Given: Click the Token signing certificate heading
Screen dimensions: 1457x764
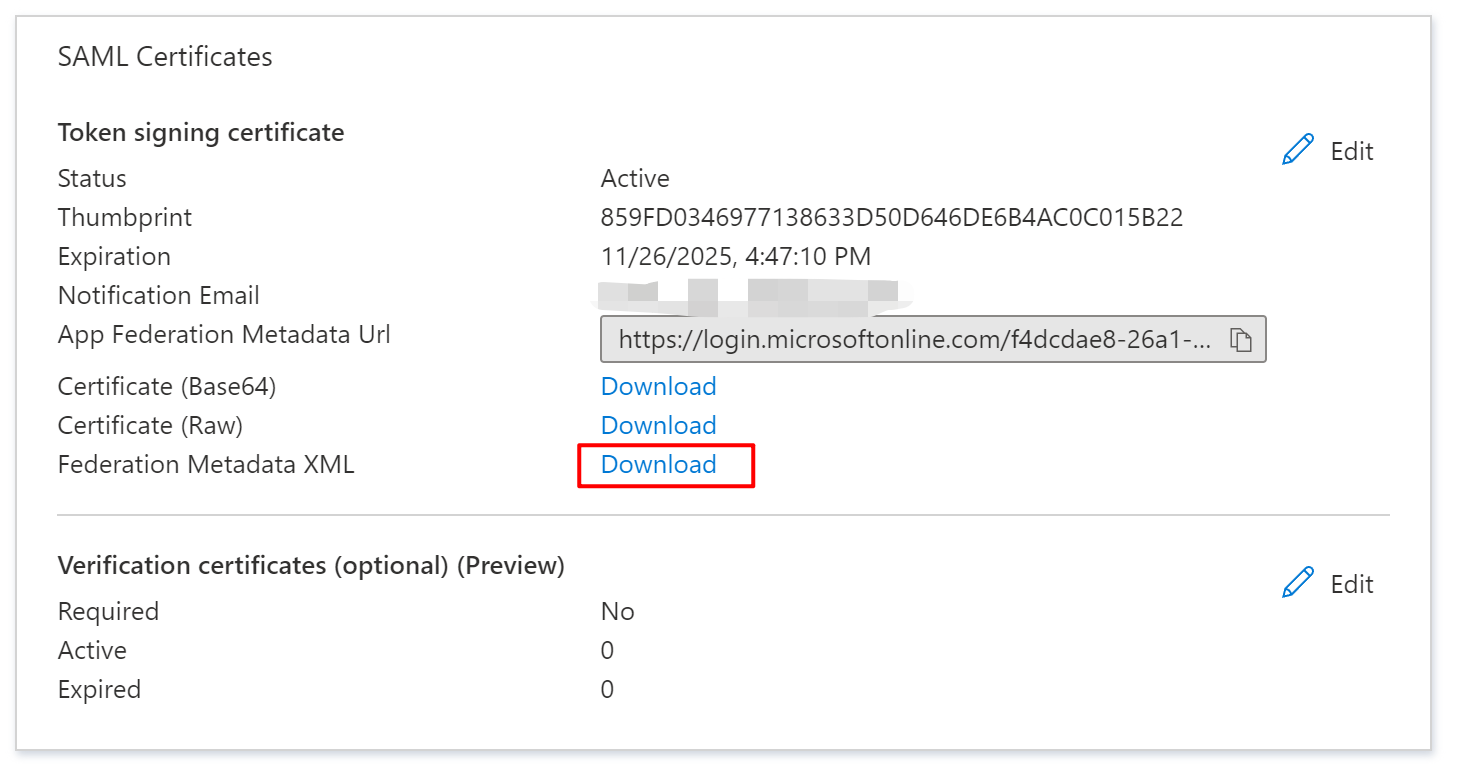Looking at the screenshot, I should tap(201, 133).
